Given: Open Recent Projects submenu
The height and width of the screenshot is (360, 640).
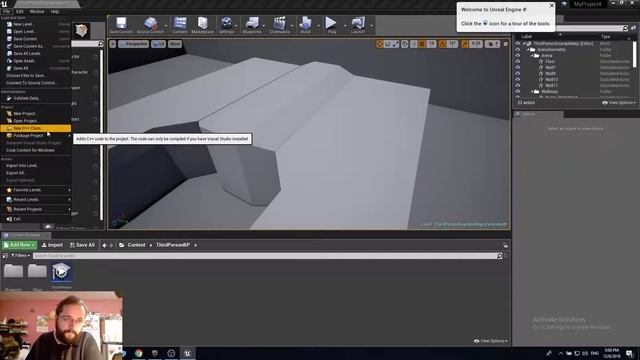Looking at the screenshot, I should 36,209.
